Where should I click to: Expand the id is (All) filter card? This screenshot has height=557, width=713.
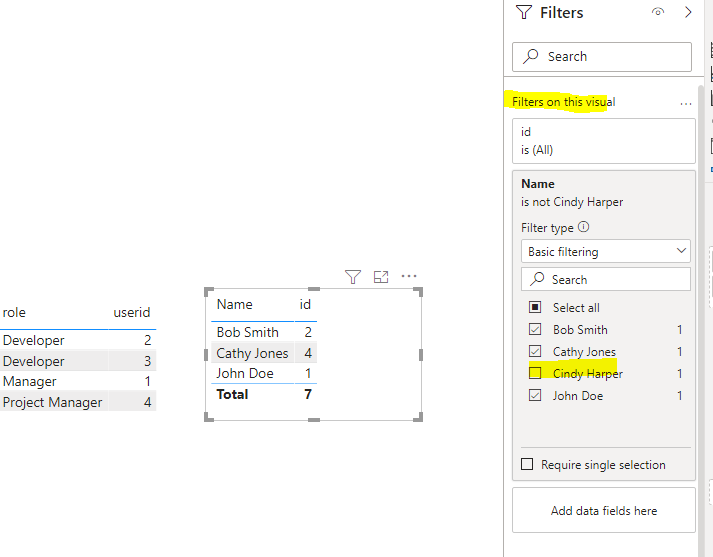(603, 141)
